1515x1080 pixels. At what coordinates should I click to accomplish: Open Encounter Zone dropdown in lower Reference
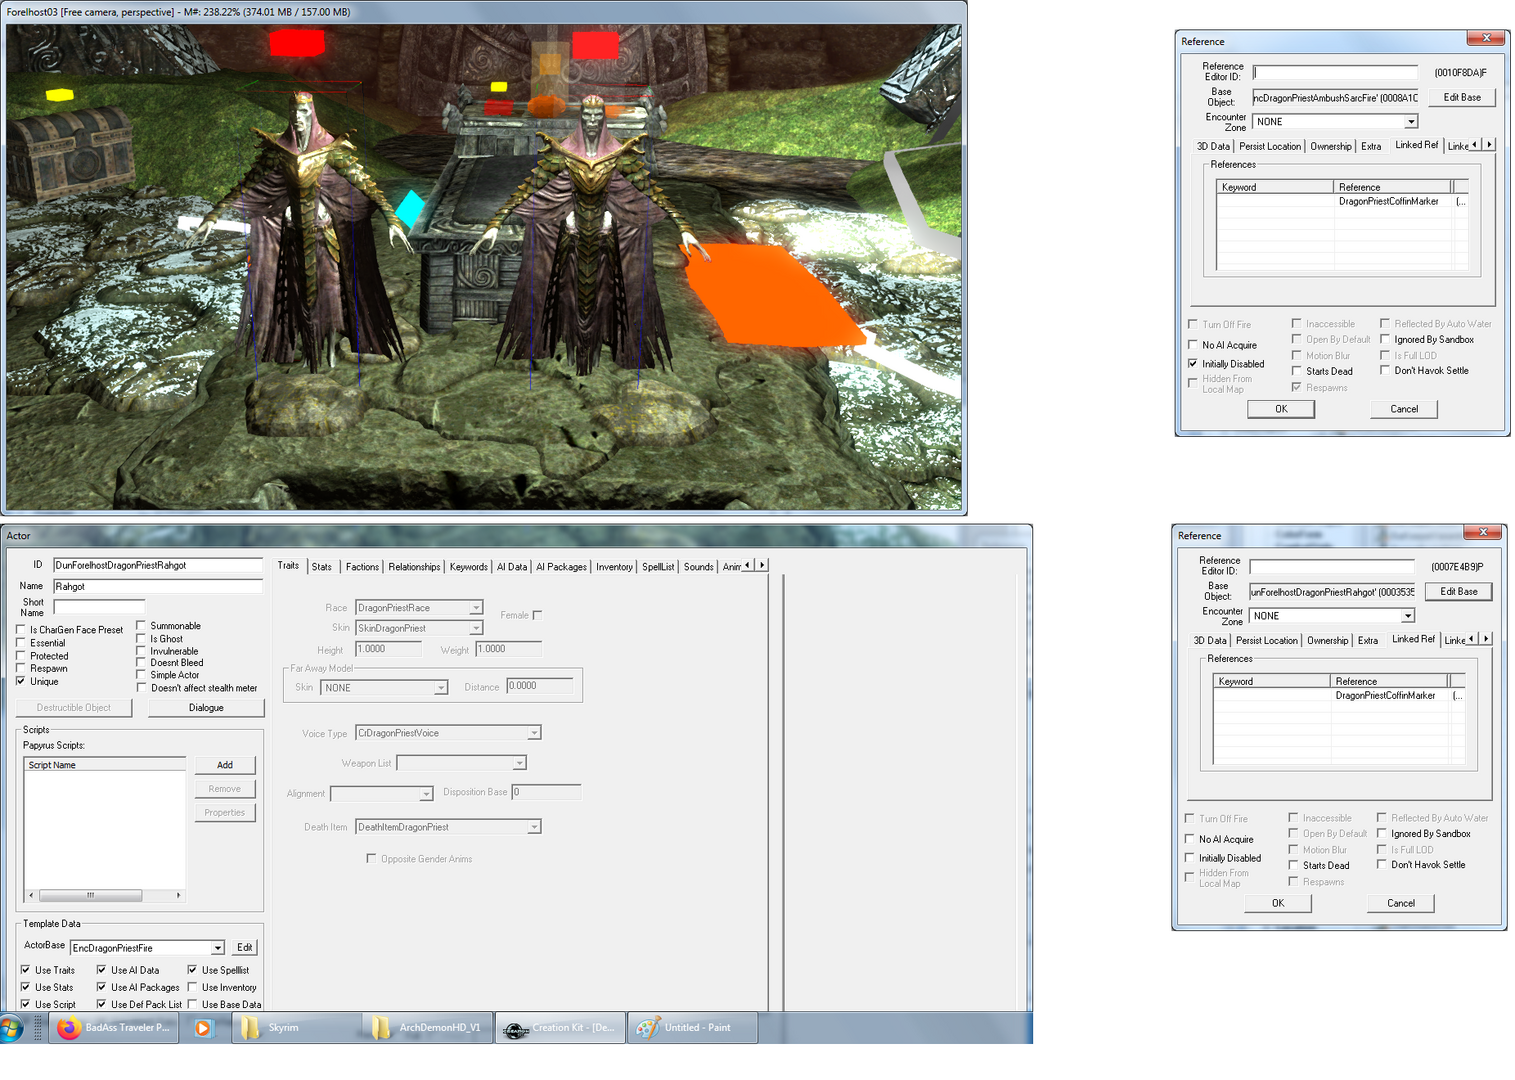1408,616
